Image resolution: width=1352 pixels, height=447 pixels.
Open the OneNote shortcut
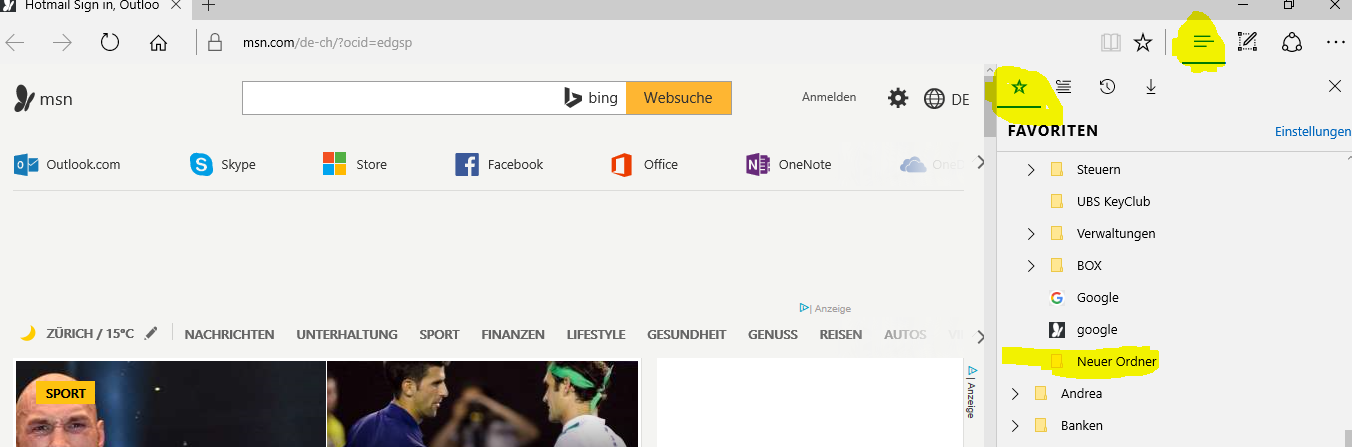point(789,164)
